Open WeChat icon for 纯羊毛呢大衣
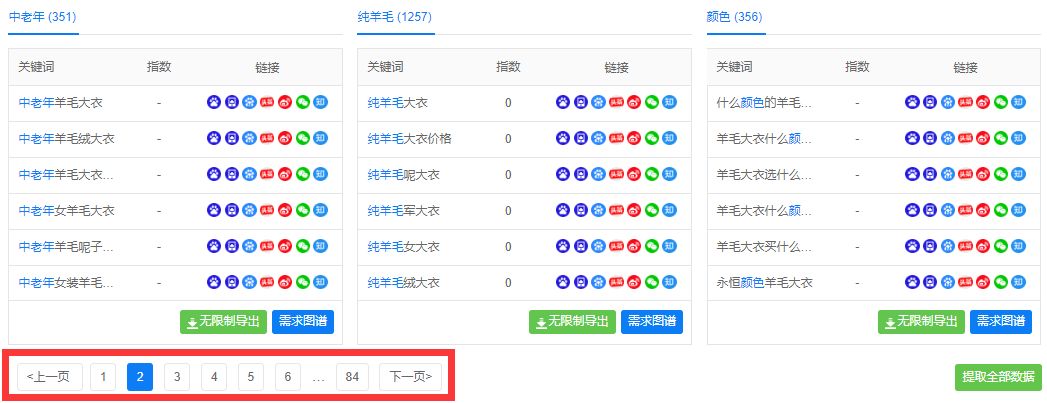This screenshot has height=403, width=1047. [x=652, y=174]
